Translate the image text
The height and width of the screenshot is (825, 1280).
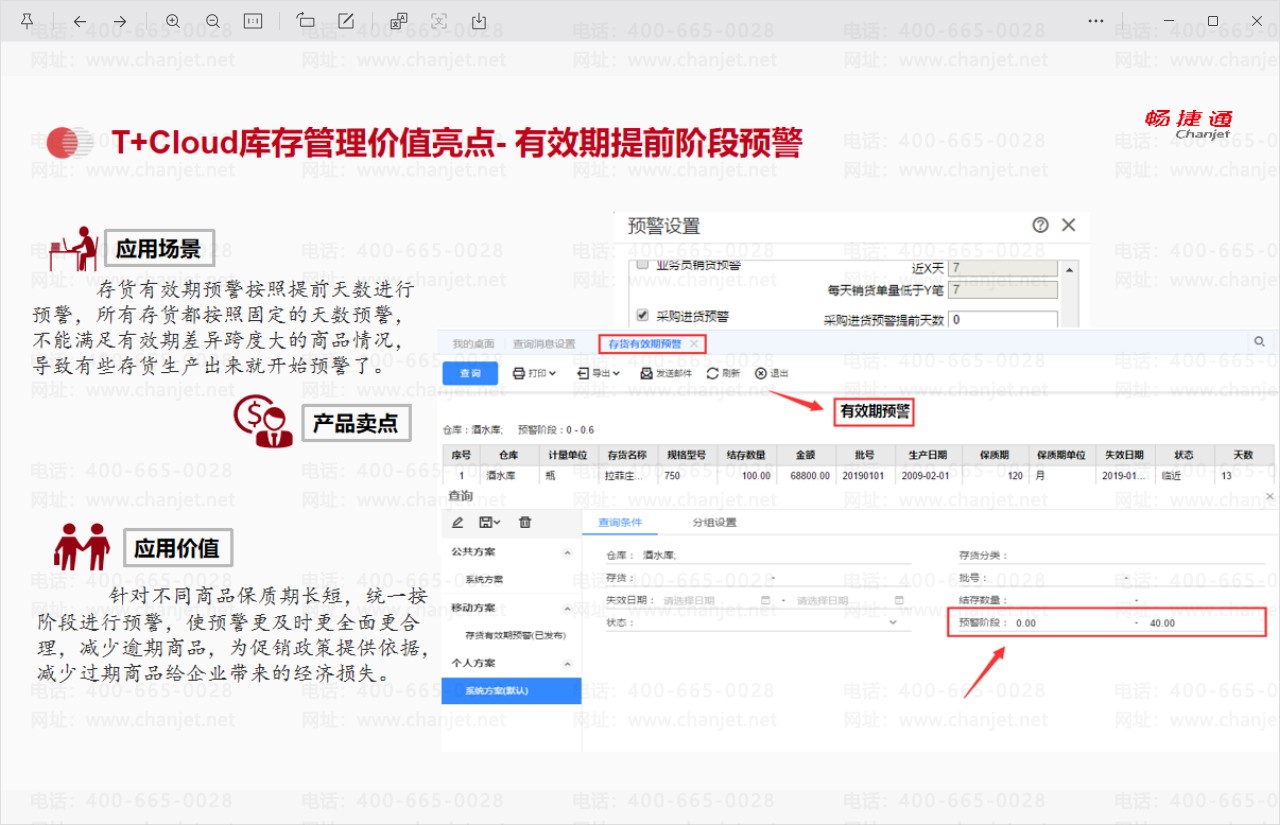399,21
